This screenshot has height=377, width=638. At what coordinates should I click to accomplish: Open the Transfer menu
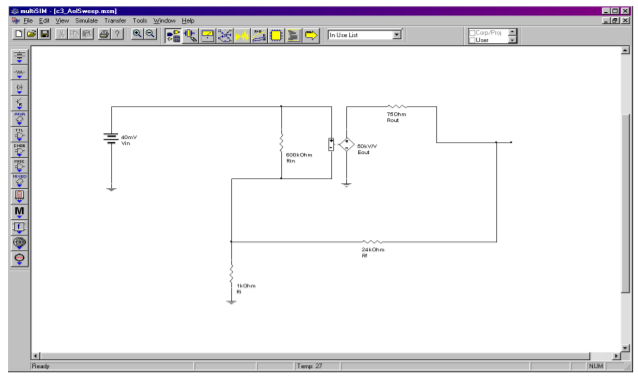115,21
